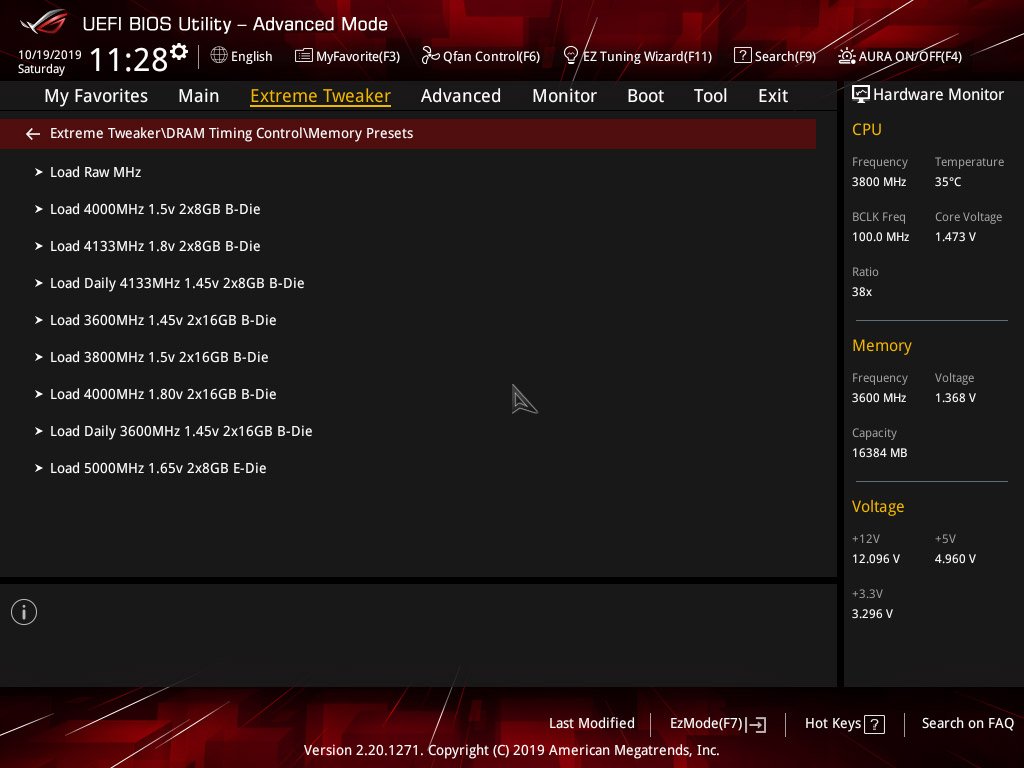Expand the Load Raw MHz arrow
Image resolution: width=1024 pixels, height=768 pixels.
click(39, 172)
